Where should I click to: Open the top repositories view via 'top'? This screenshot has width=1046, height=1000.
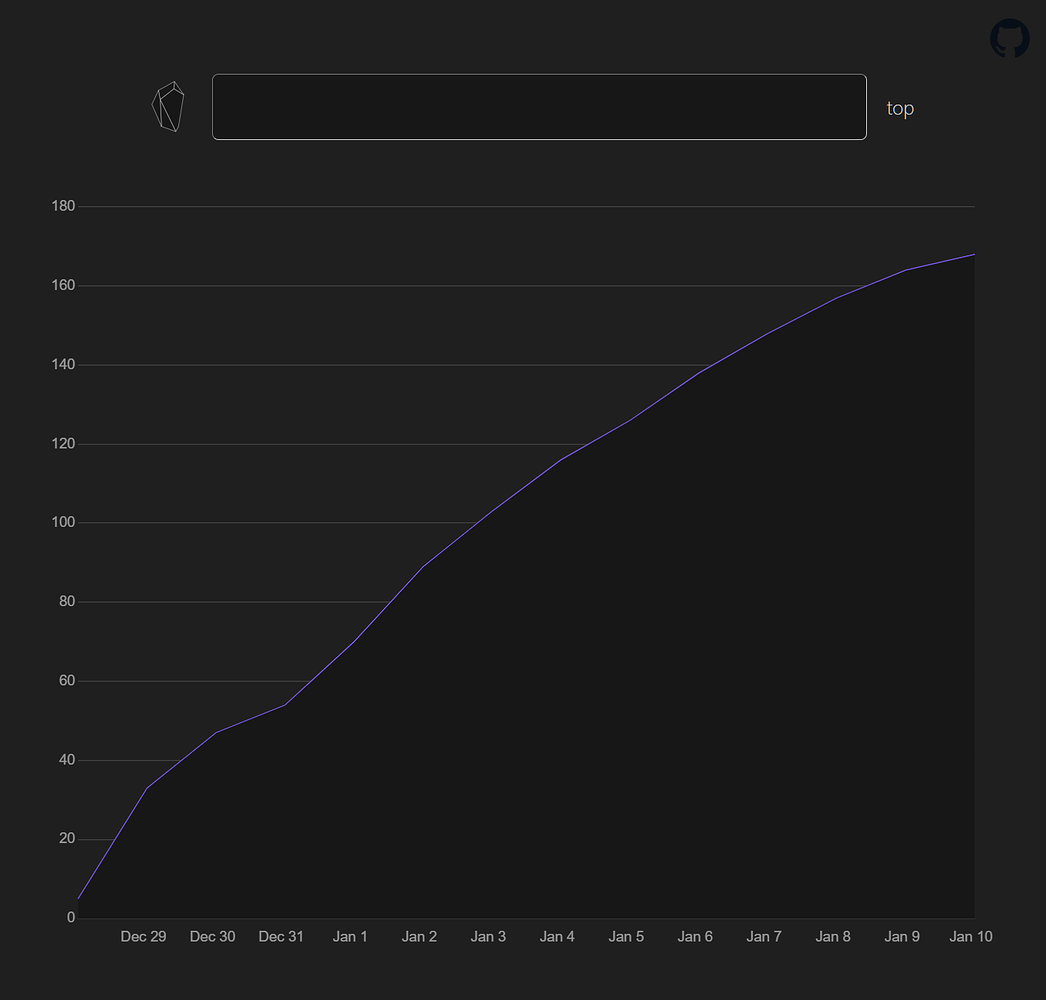pos(899,108)
